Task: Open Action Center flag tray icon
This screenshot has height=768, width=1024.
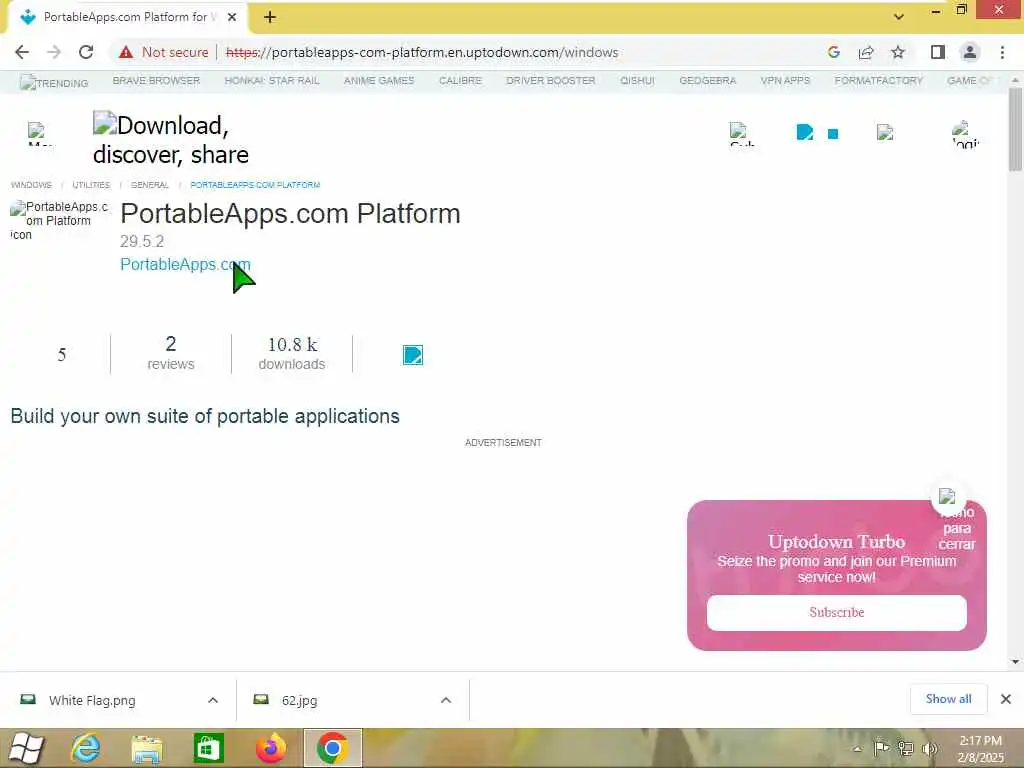Action: point(881,748)
